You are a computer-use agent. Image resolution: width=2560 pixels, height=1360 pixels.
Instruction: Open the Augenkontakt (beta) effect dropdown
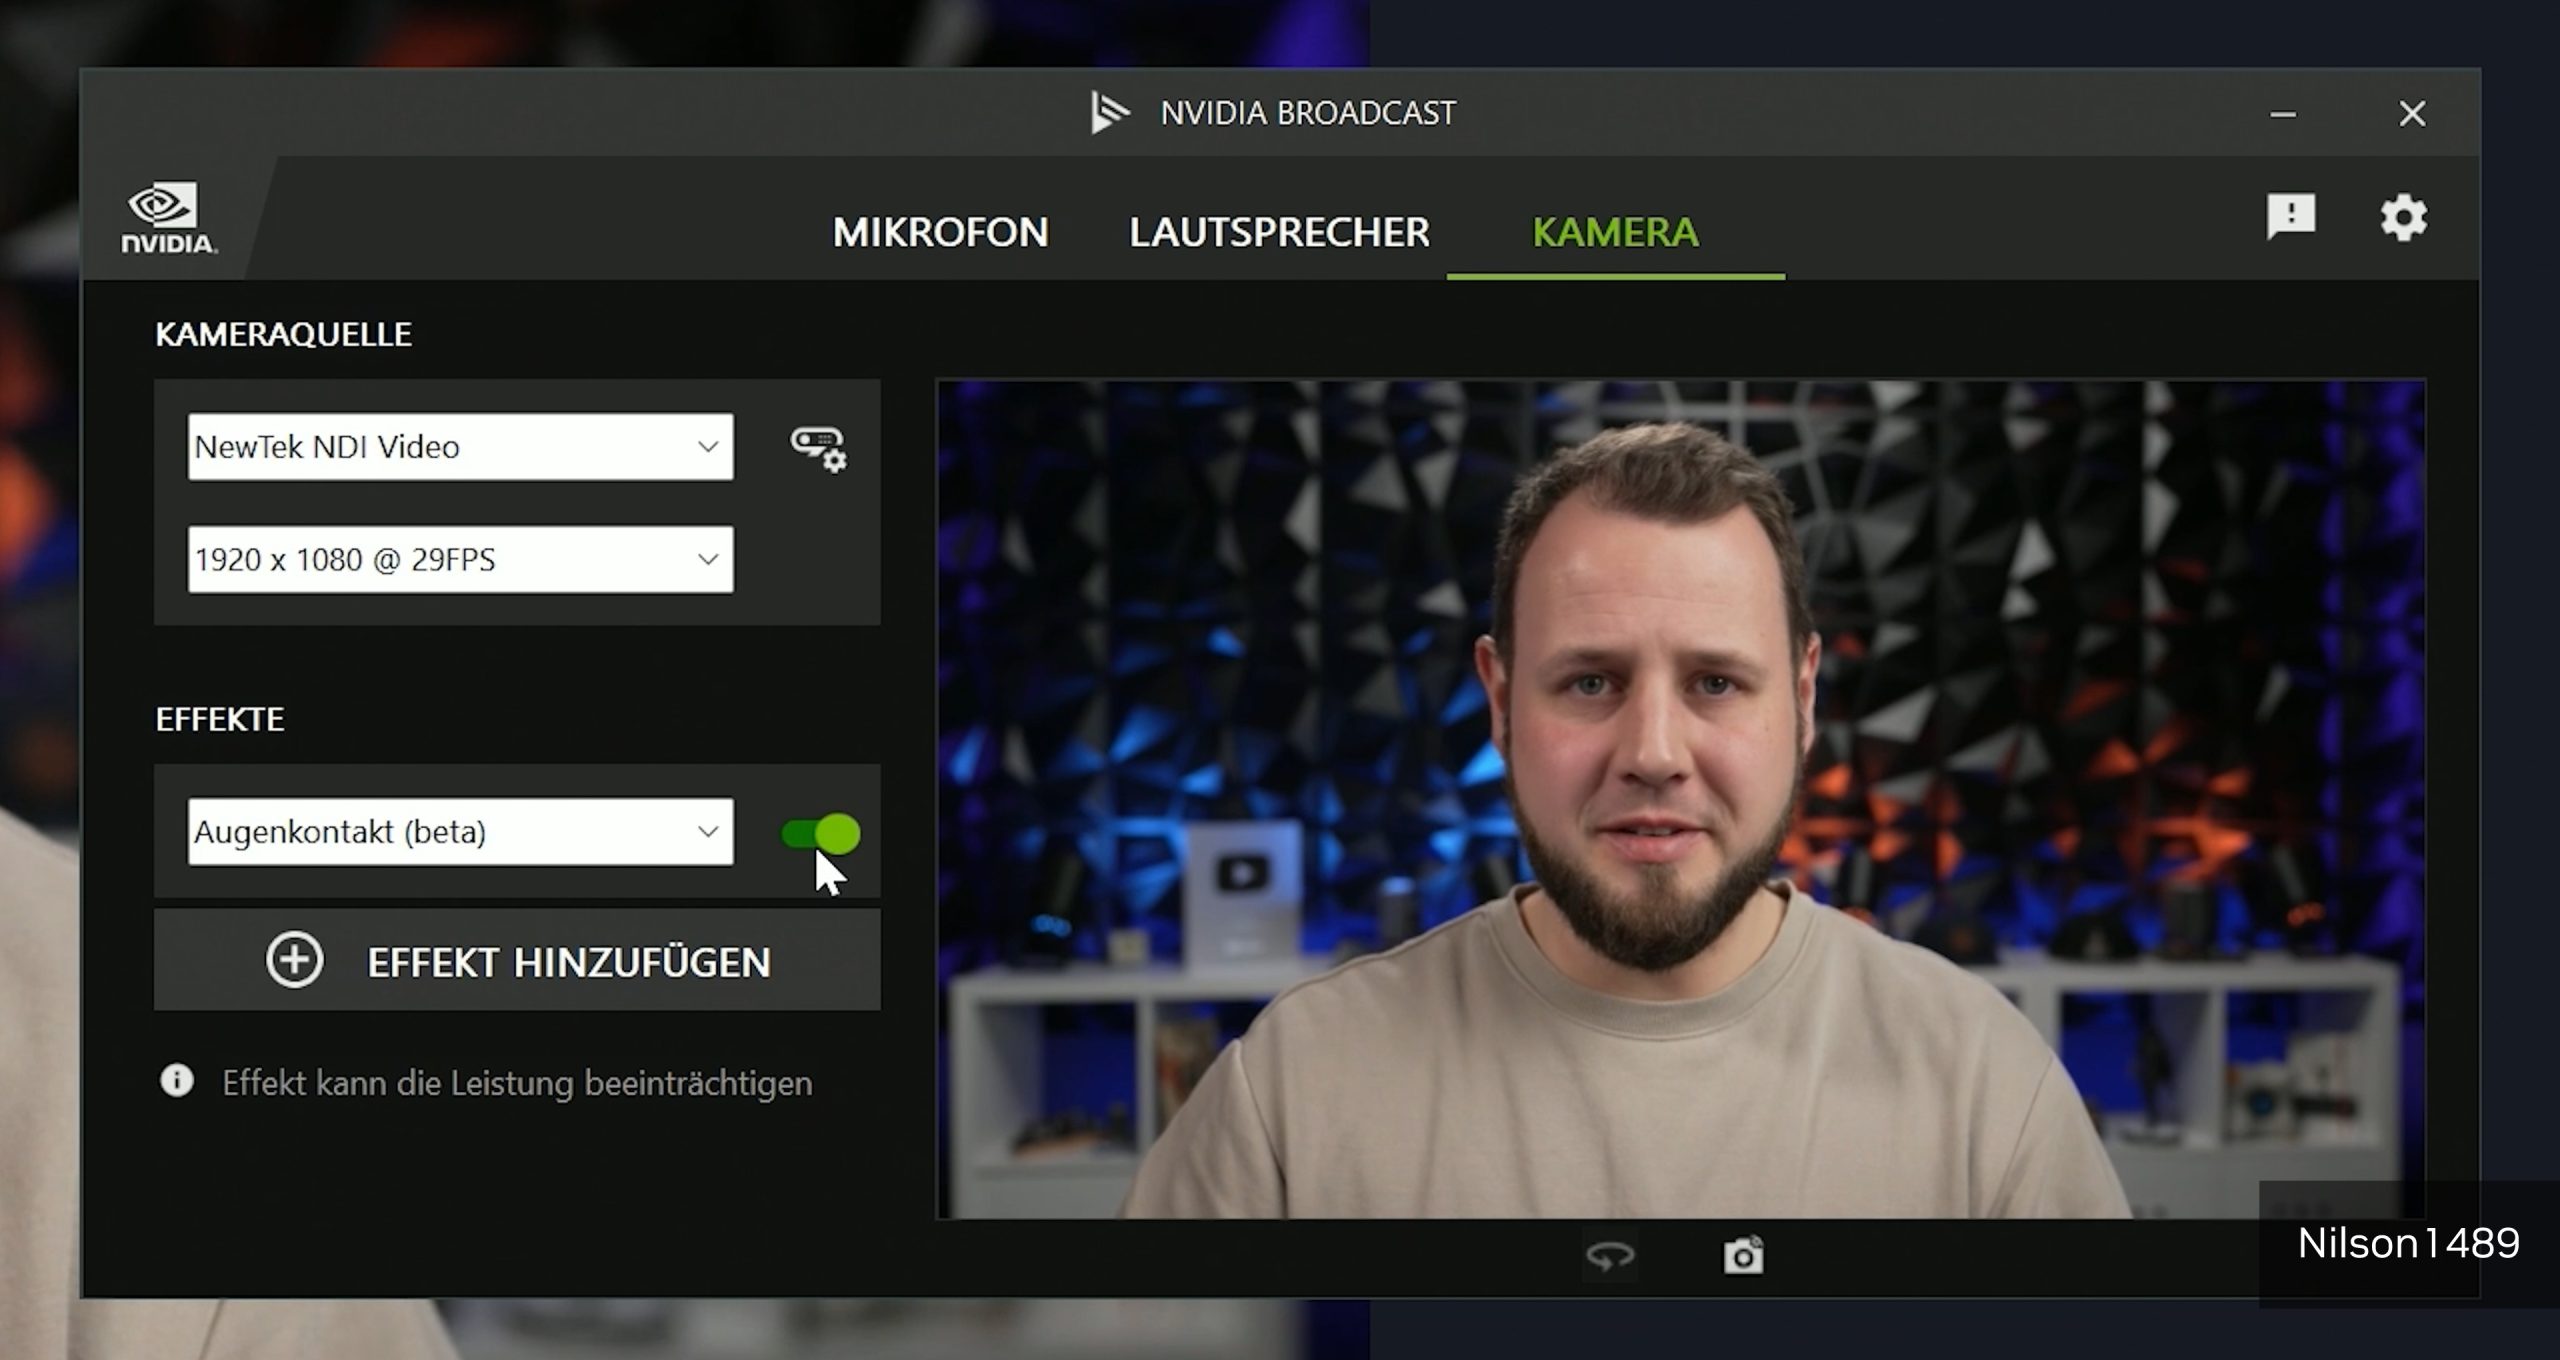(x=460, y=832)
